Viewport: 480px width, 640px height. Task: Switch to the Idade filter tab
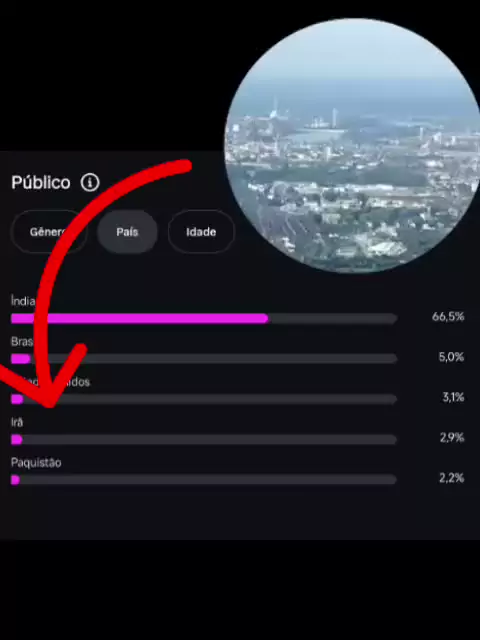coord(201,232)
